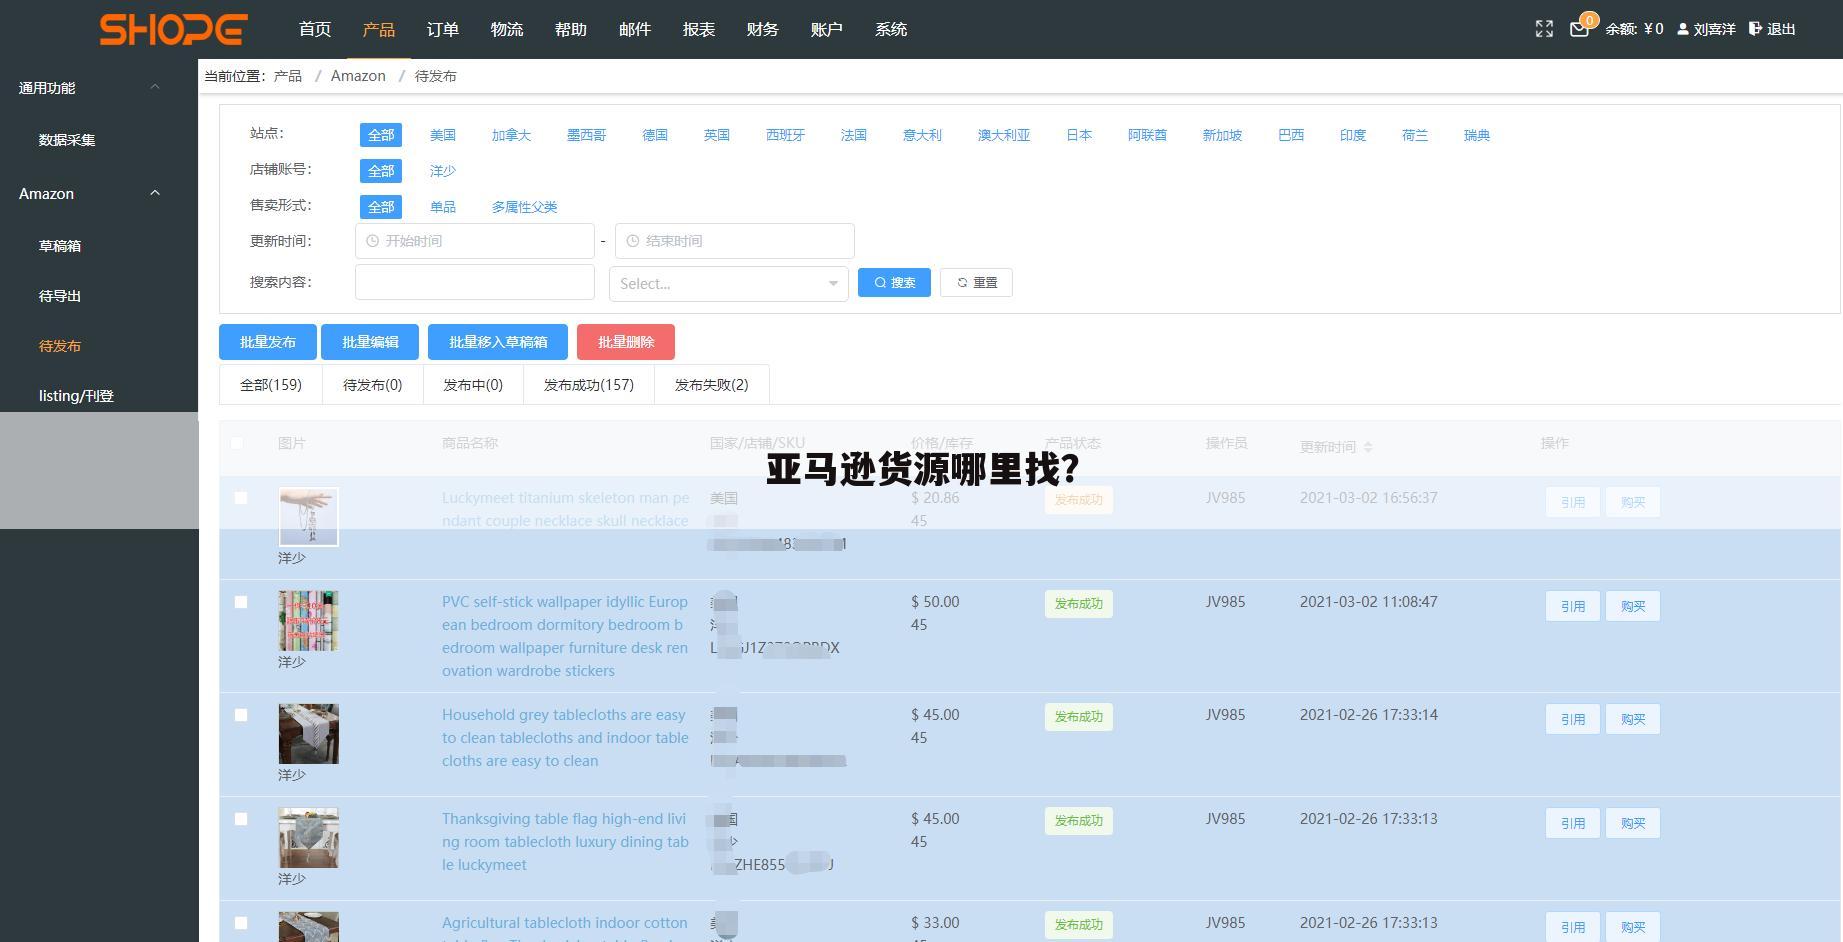Image resolution: width=1843 pixels, height=942 pixels.
Task: Check the Household grey tablecloths row
Action: point(240,714)
